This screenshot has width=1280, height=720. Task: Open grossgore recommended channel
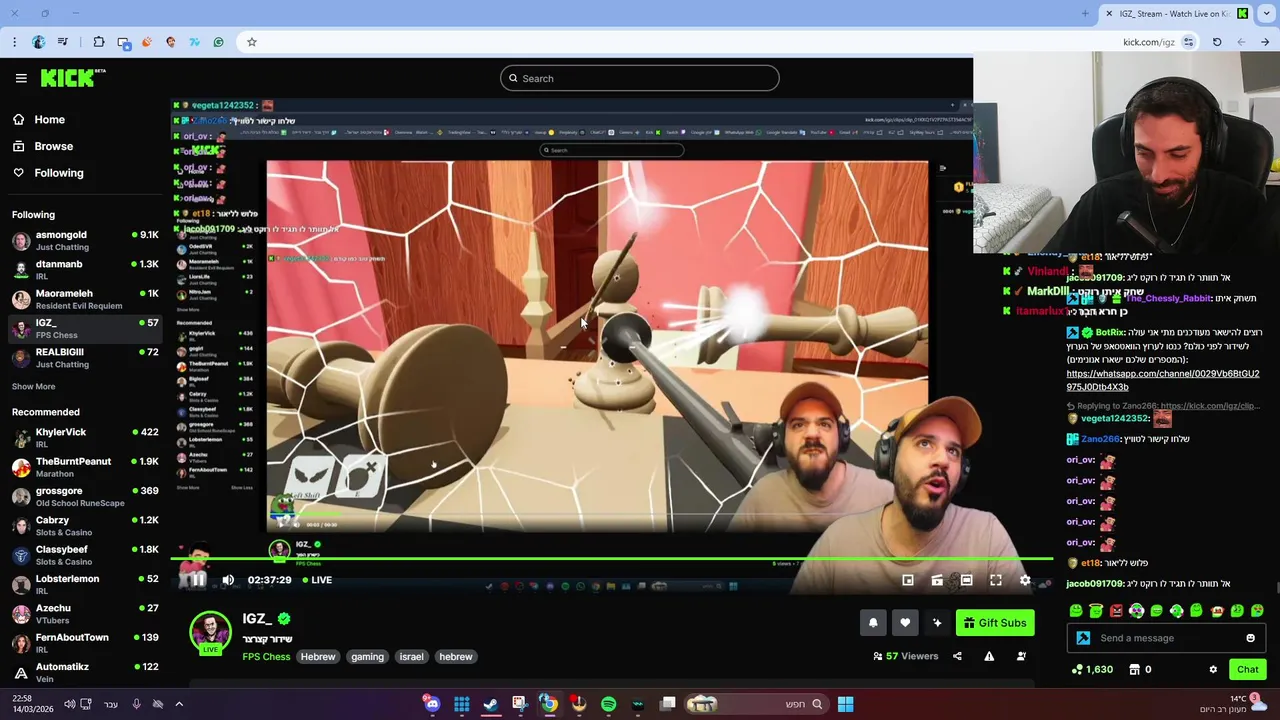coord(84,496)
